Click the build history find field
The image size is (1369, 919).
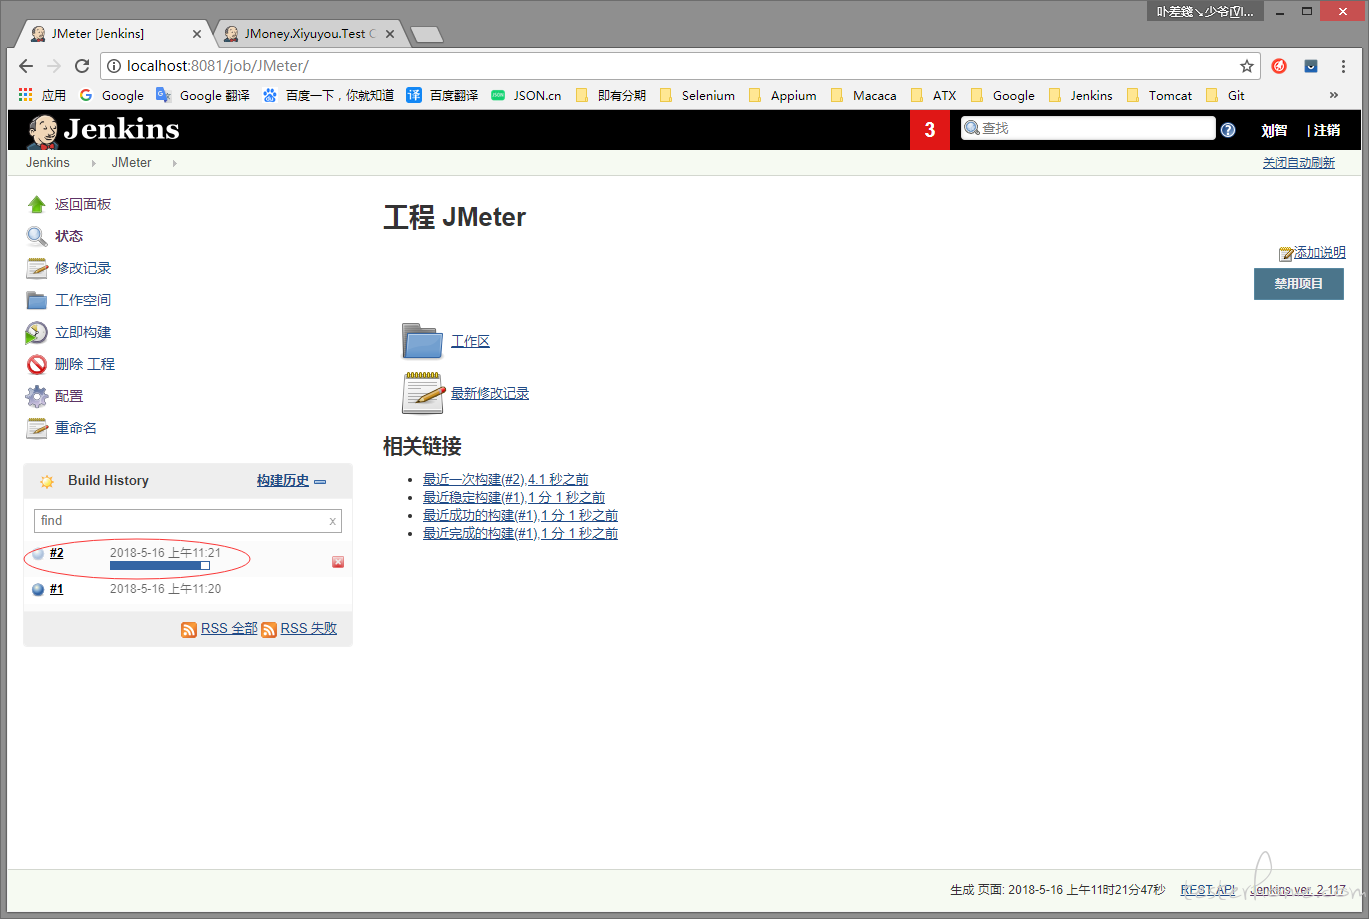click(x=188, y=521)
